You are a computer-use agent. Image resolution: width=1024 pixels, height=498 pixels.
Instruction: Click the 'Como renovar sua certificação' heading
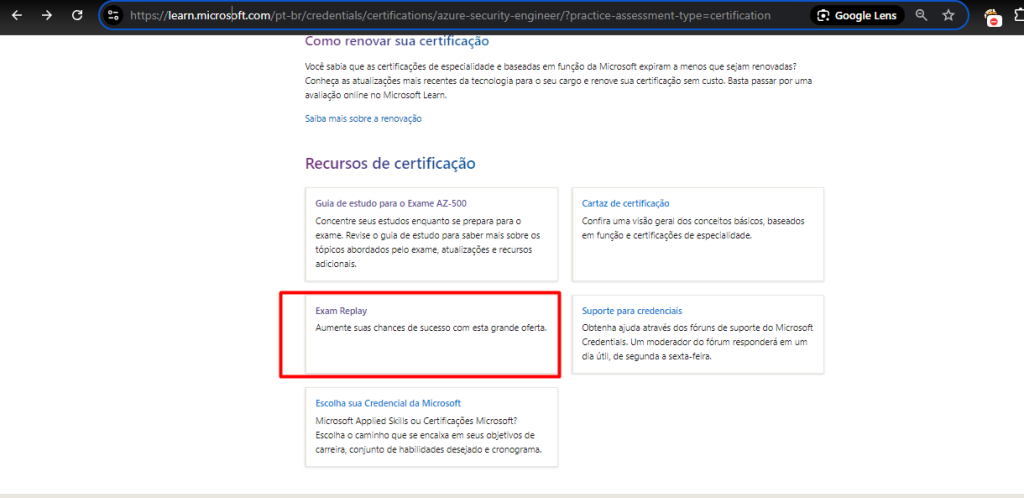click(x=396, y=41)
